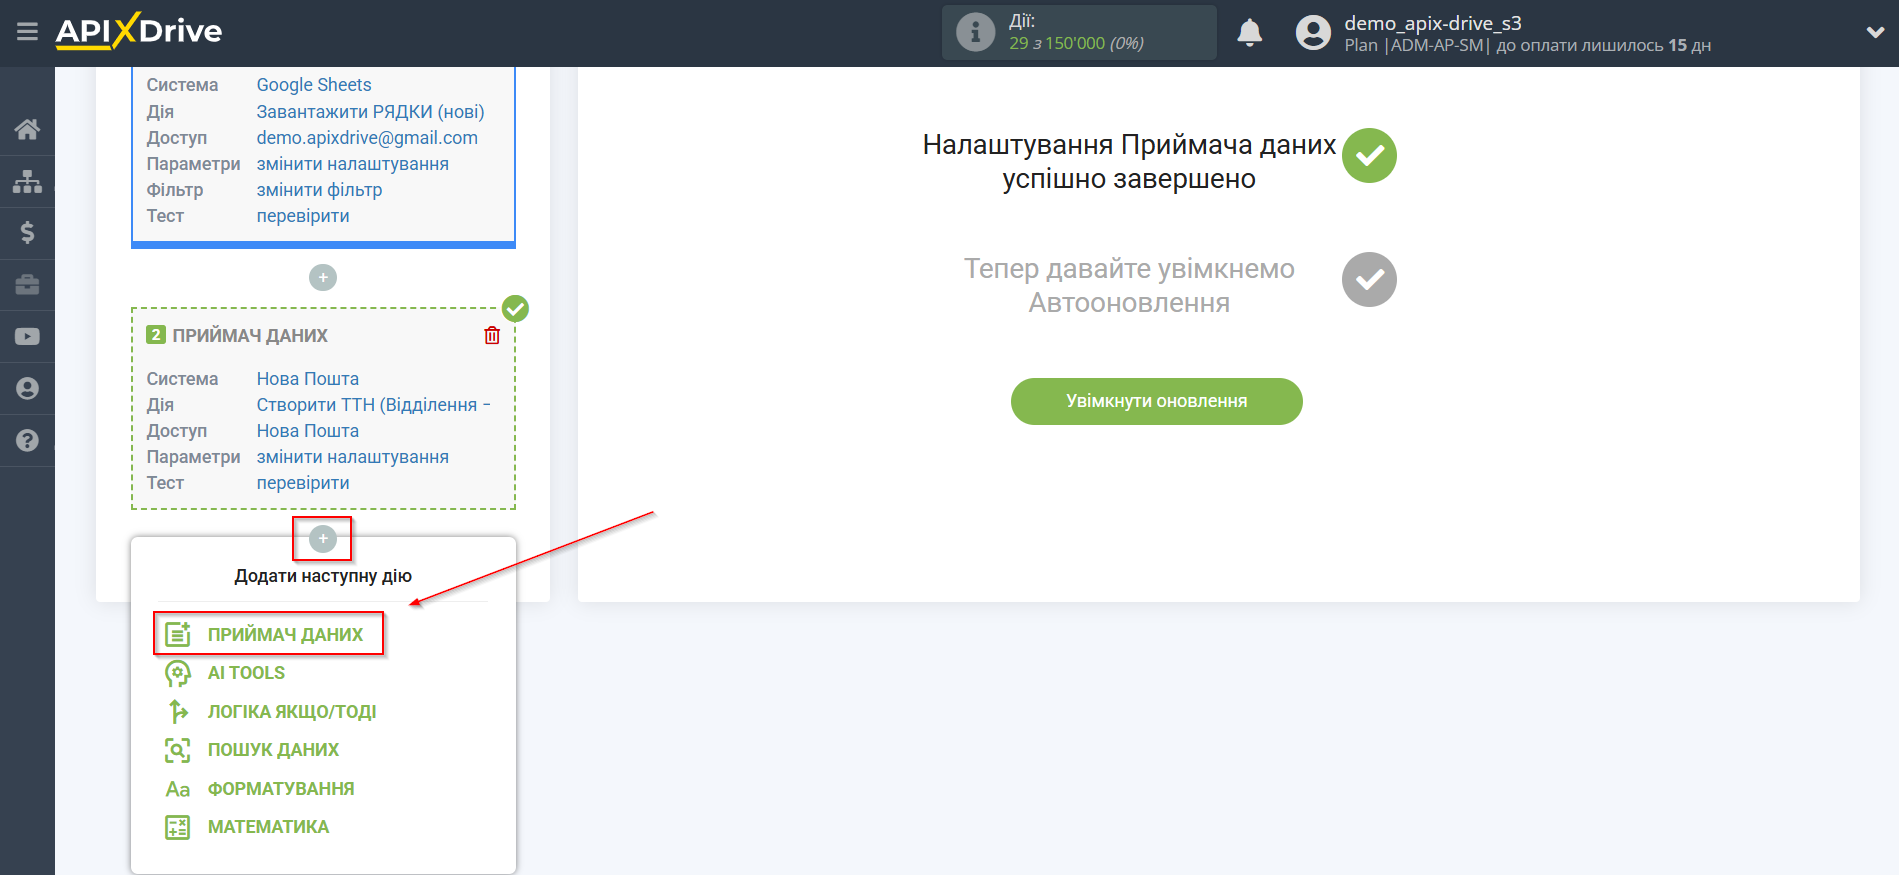Select 'ПОШУК ДАНИХ' menu option
The height and width of the screenshot is (875, 1899).
point(273,750)
